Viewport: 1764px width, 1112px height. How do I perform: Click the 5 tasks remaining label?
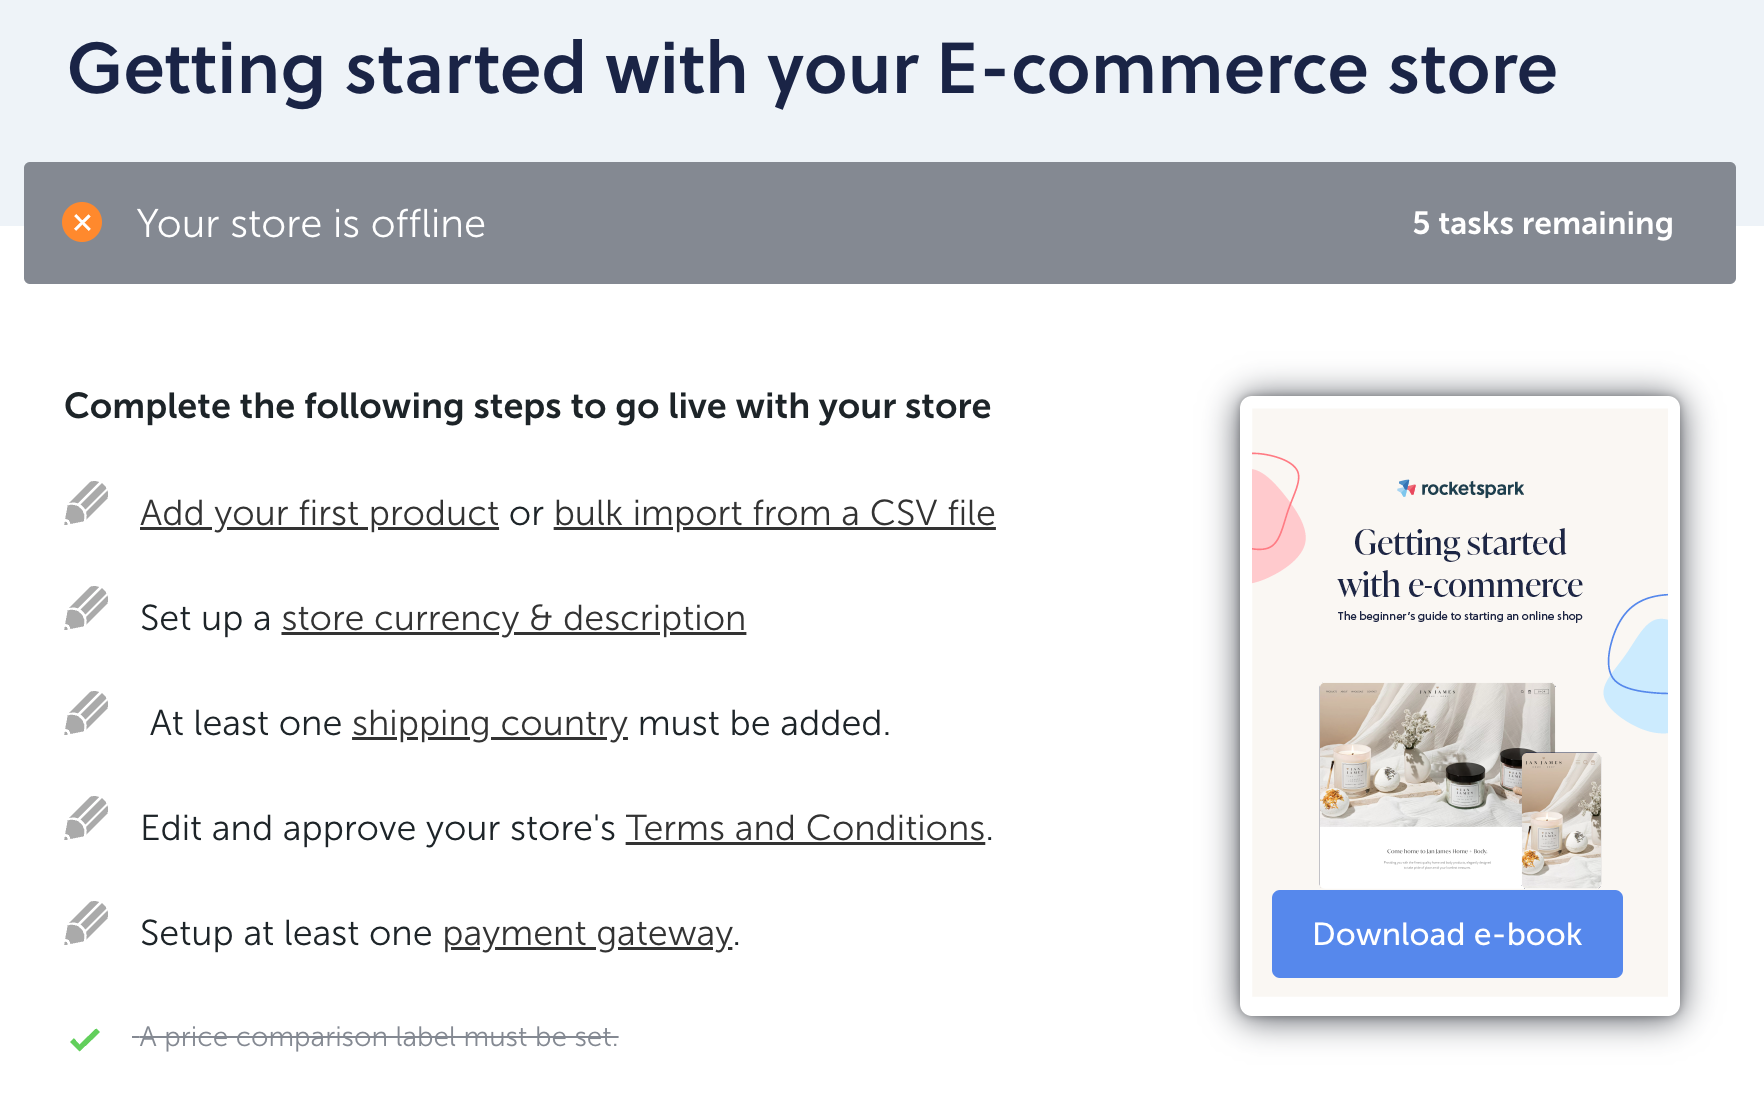click(x=1542, y=223)
